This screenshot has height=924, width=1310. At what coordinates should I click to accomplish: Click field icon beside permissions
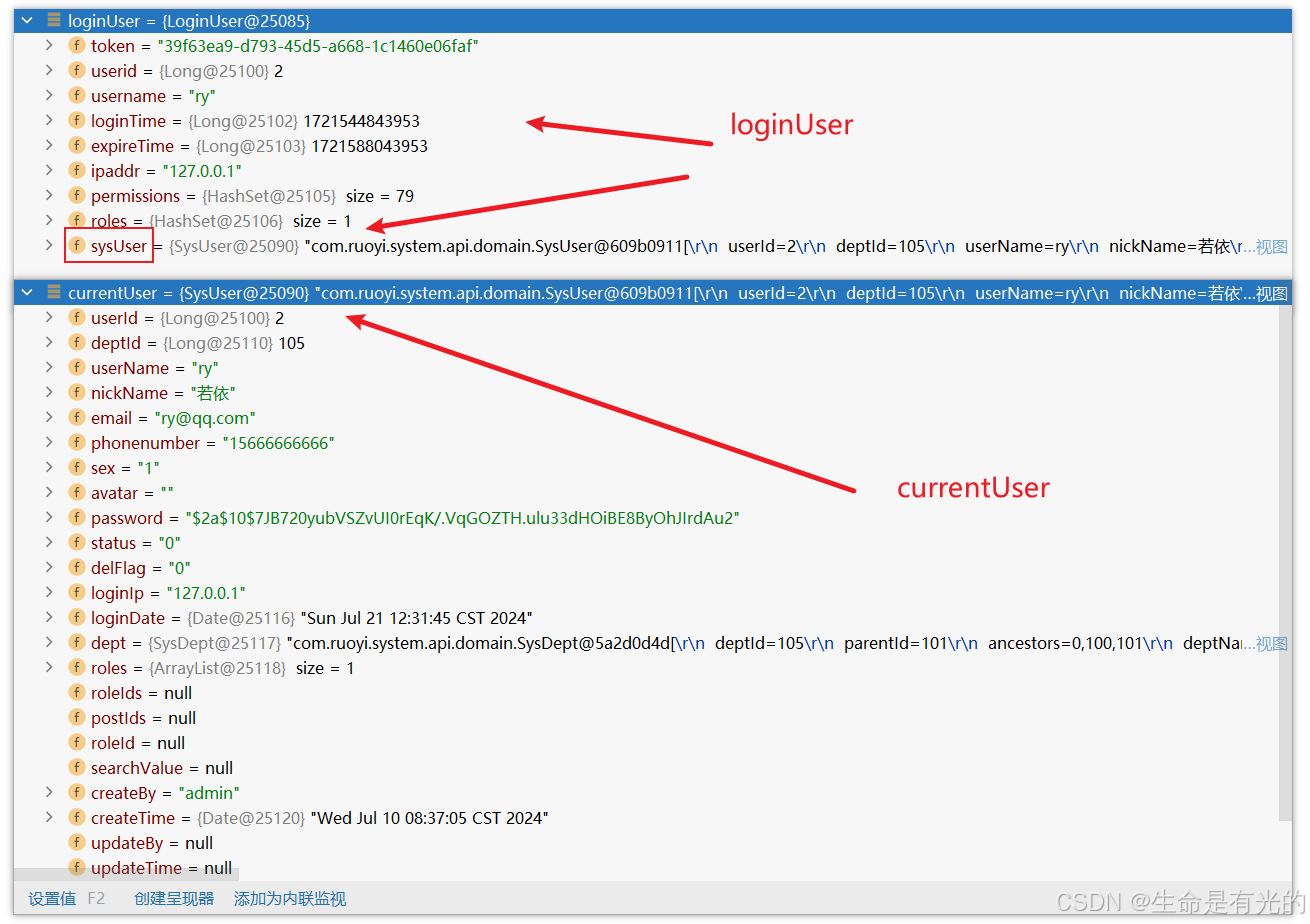pyautogui.click(x=77, y=195)
